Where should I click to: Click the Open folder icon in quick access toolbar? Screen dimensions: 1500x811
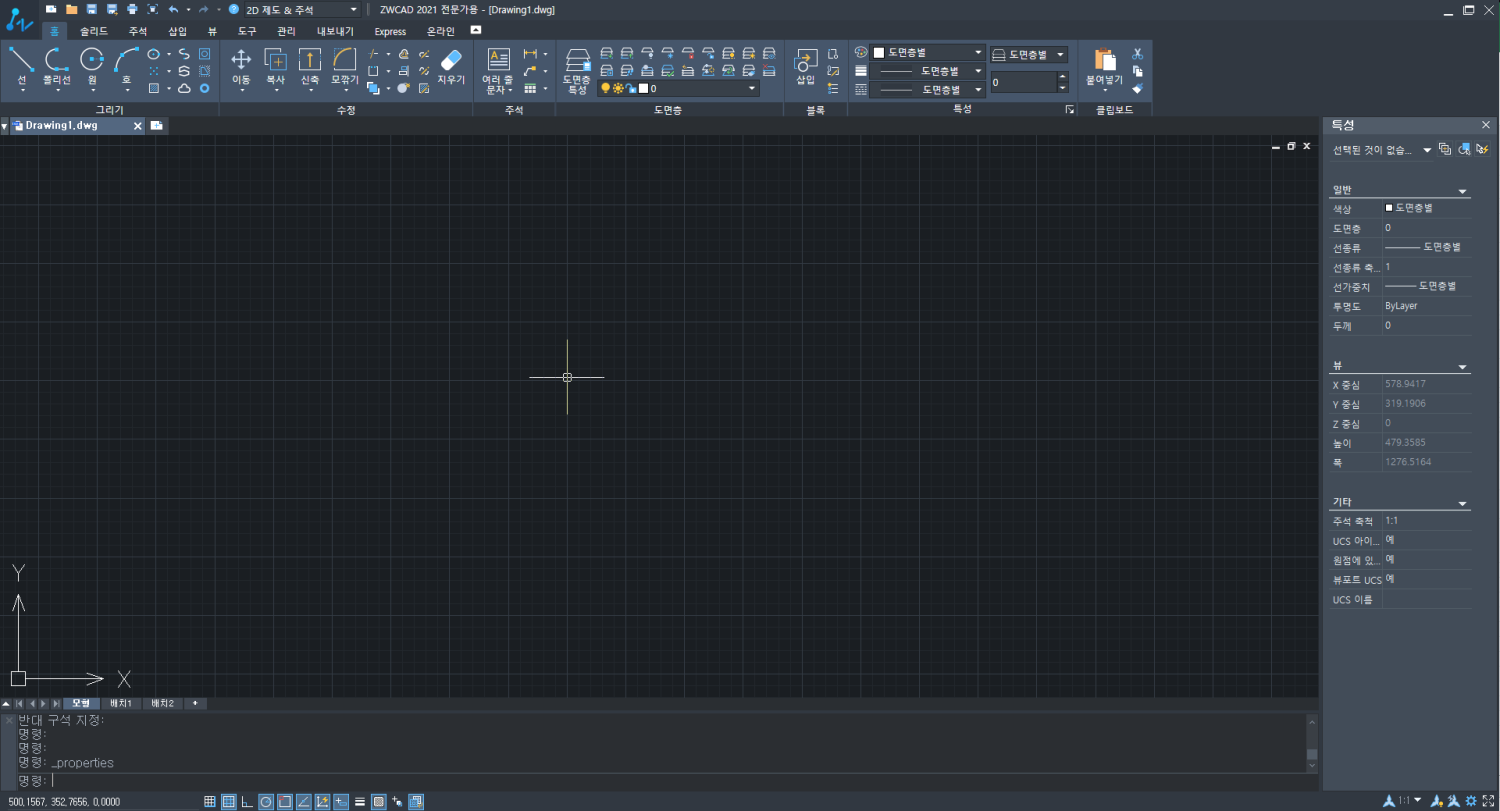71,9
